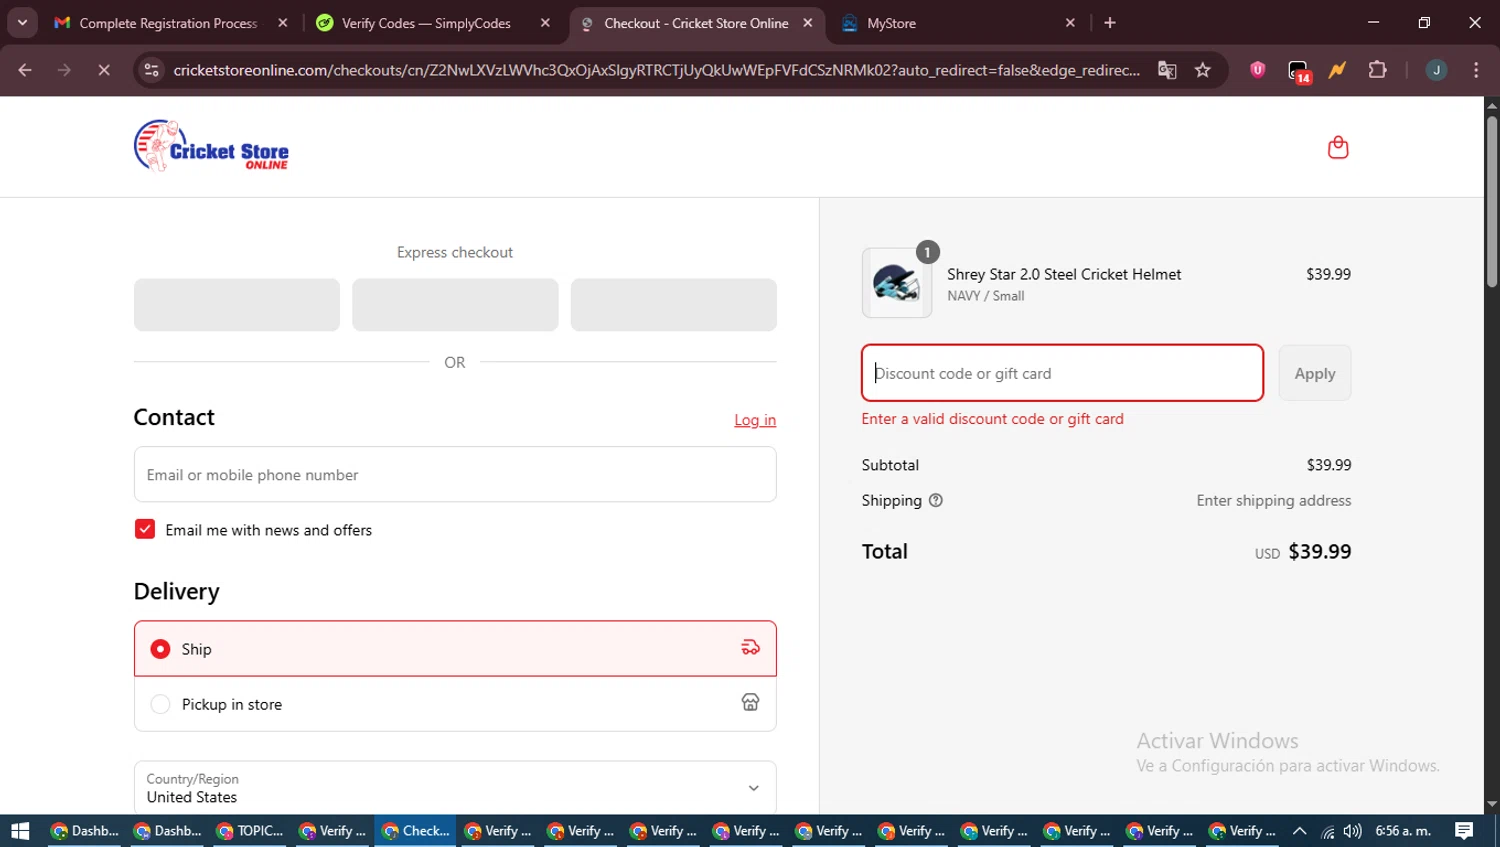View site information icon in address bar
Viewport: 1500px width, 847px height.
[152, 70]
